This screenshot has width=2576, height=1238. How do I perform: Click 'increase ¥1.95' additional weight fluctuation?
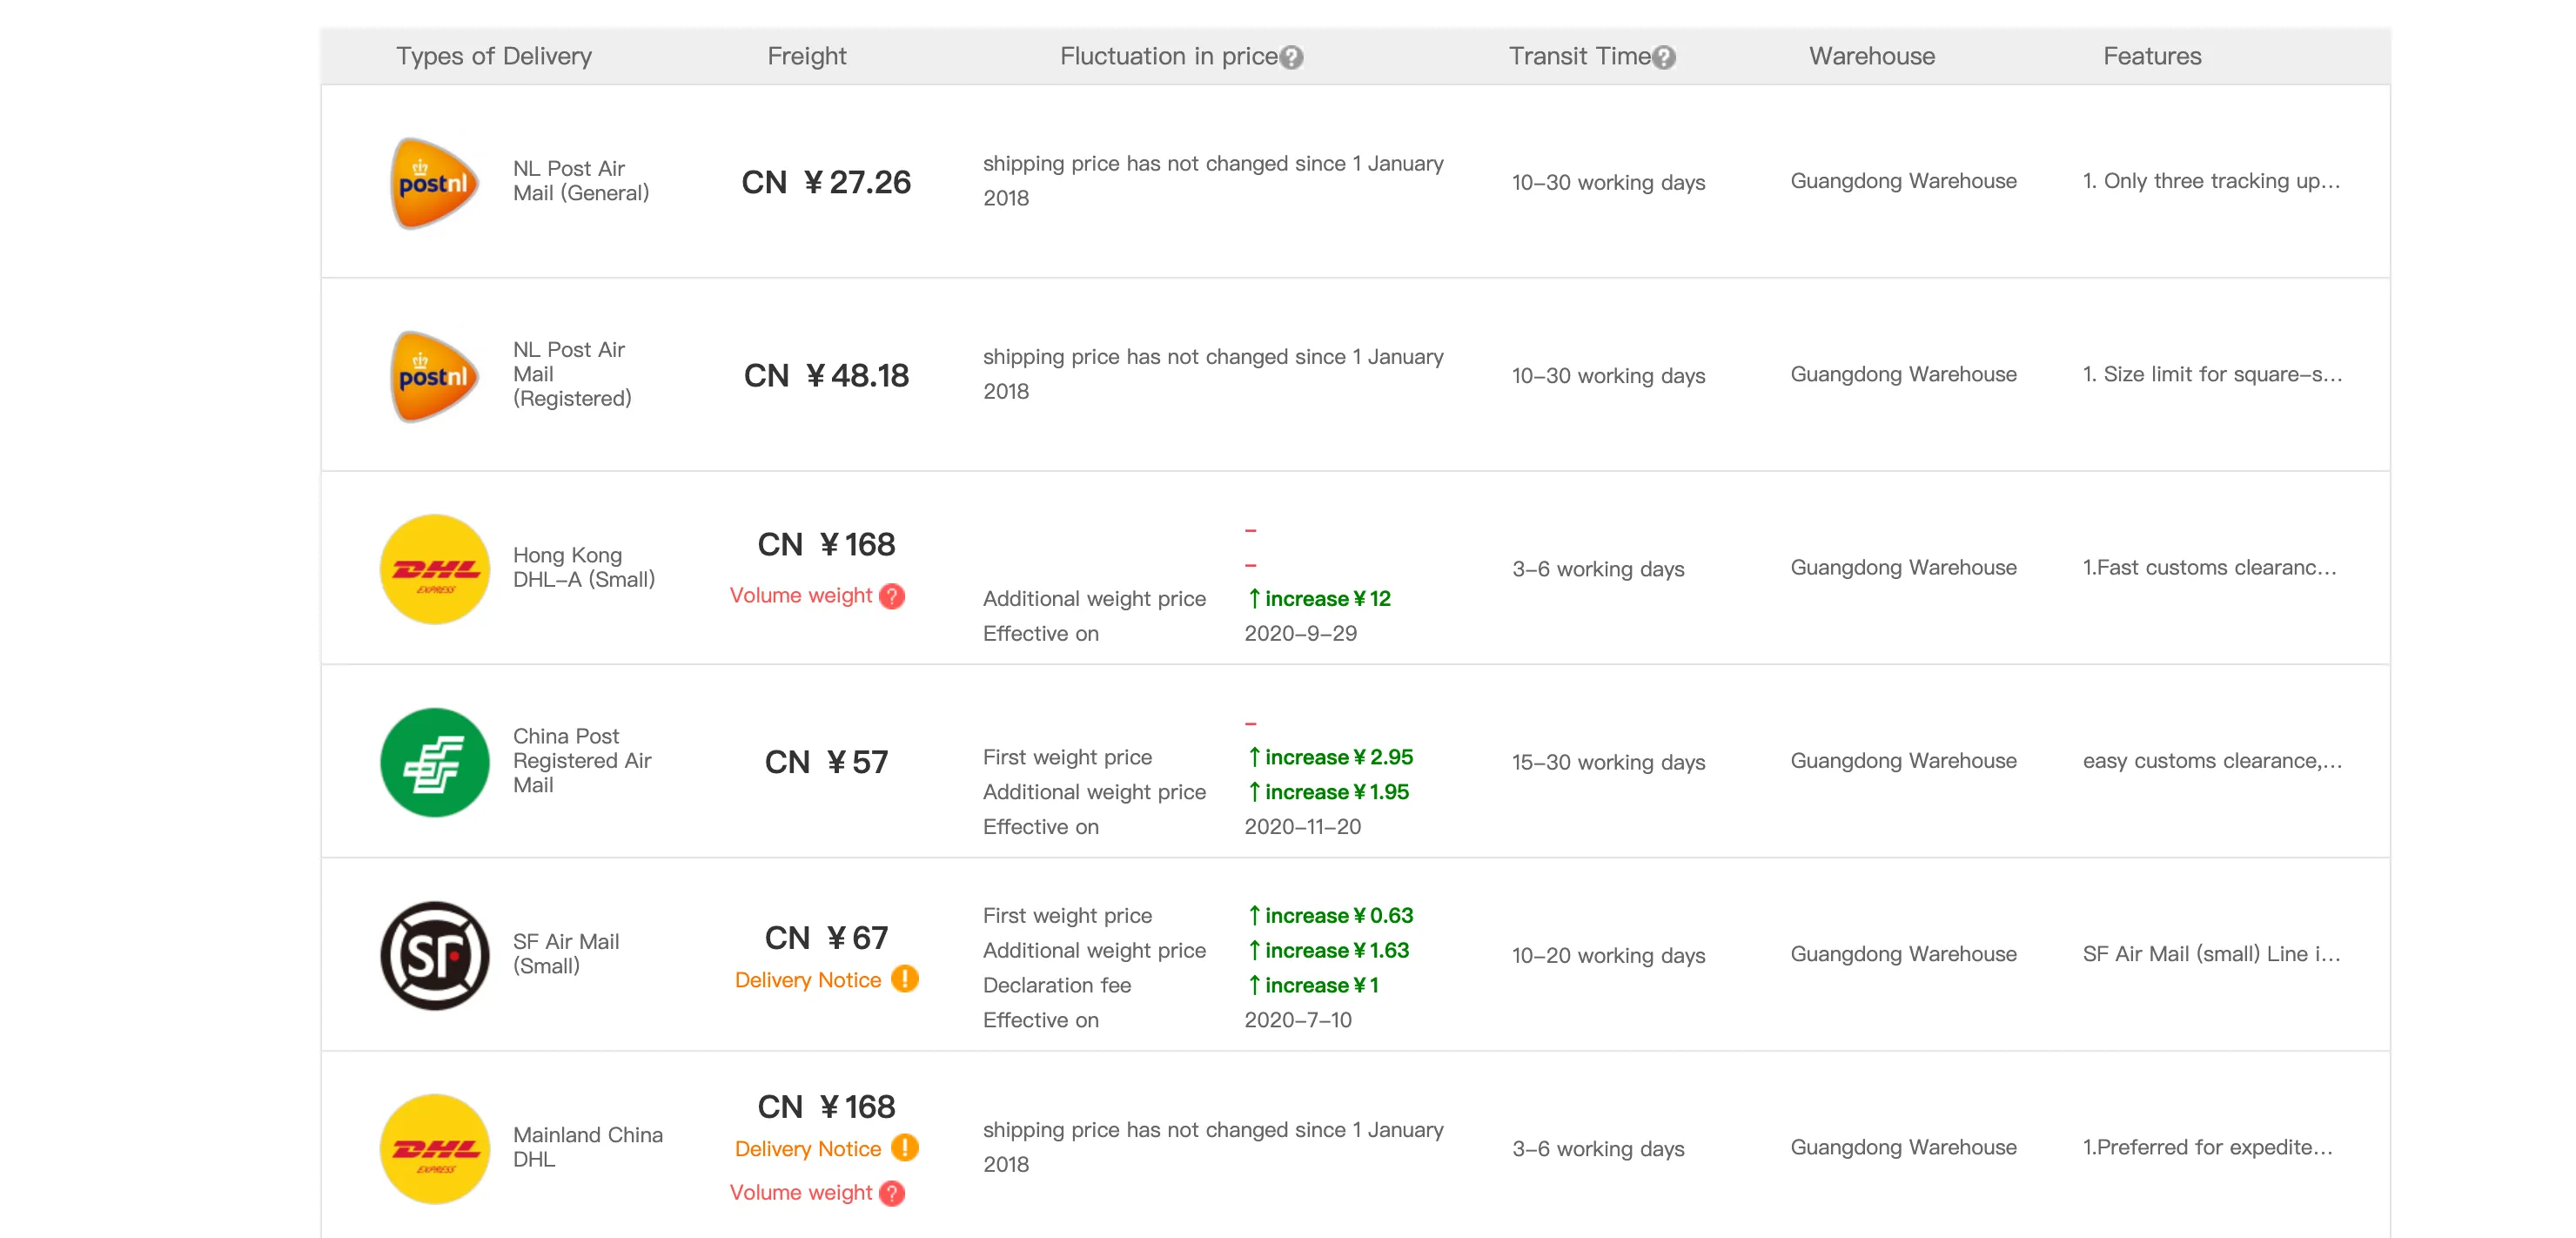point(1327,792)
